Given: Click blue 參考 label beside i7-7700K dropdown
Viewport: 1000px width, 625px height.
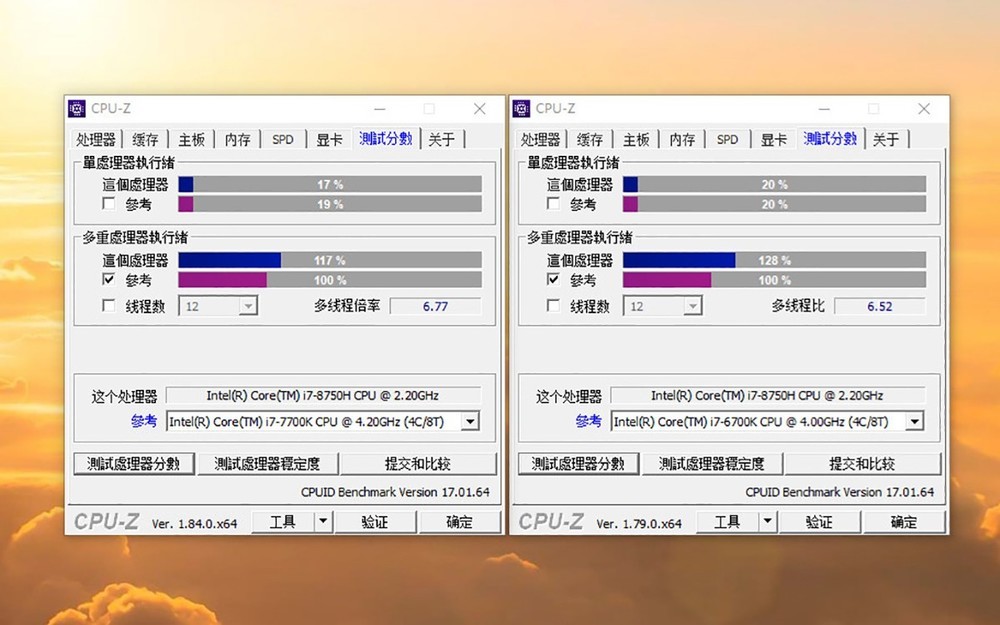Looking at the screenshot, I should coord(143,421).
